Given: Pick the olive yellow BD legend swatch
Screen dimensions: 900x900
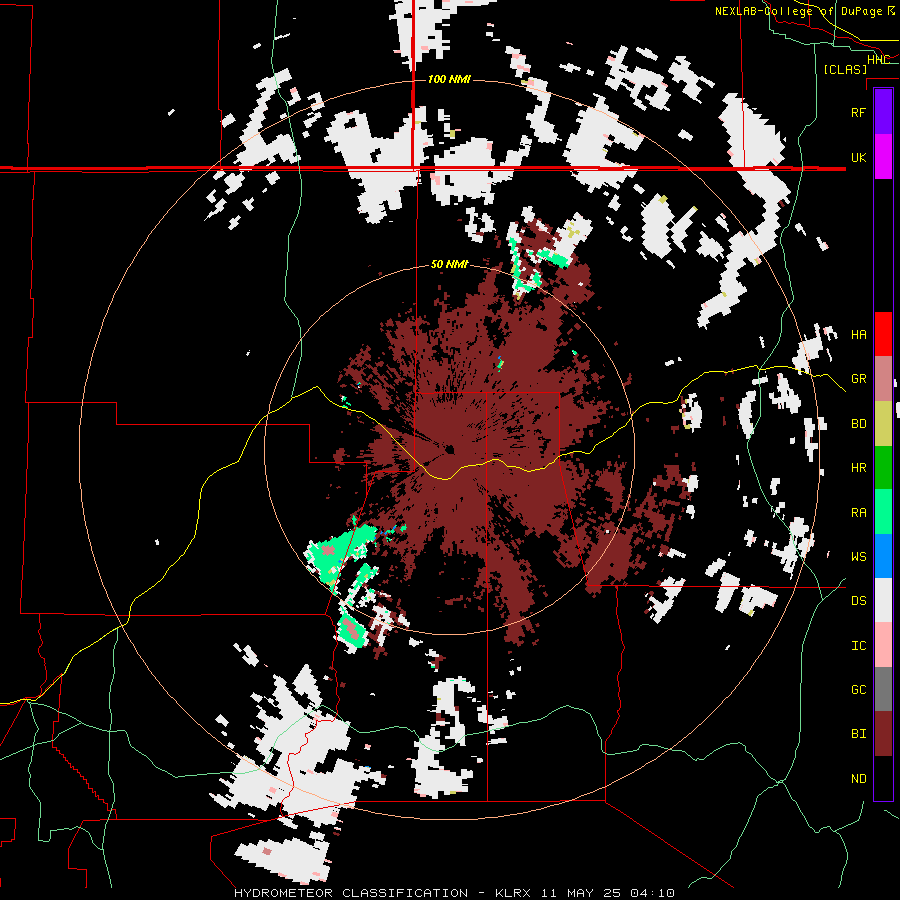Looking at the screenshot, I should point(883,424).
